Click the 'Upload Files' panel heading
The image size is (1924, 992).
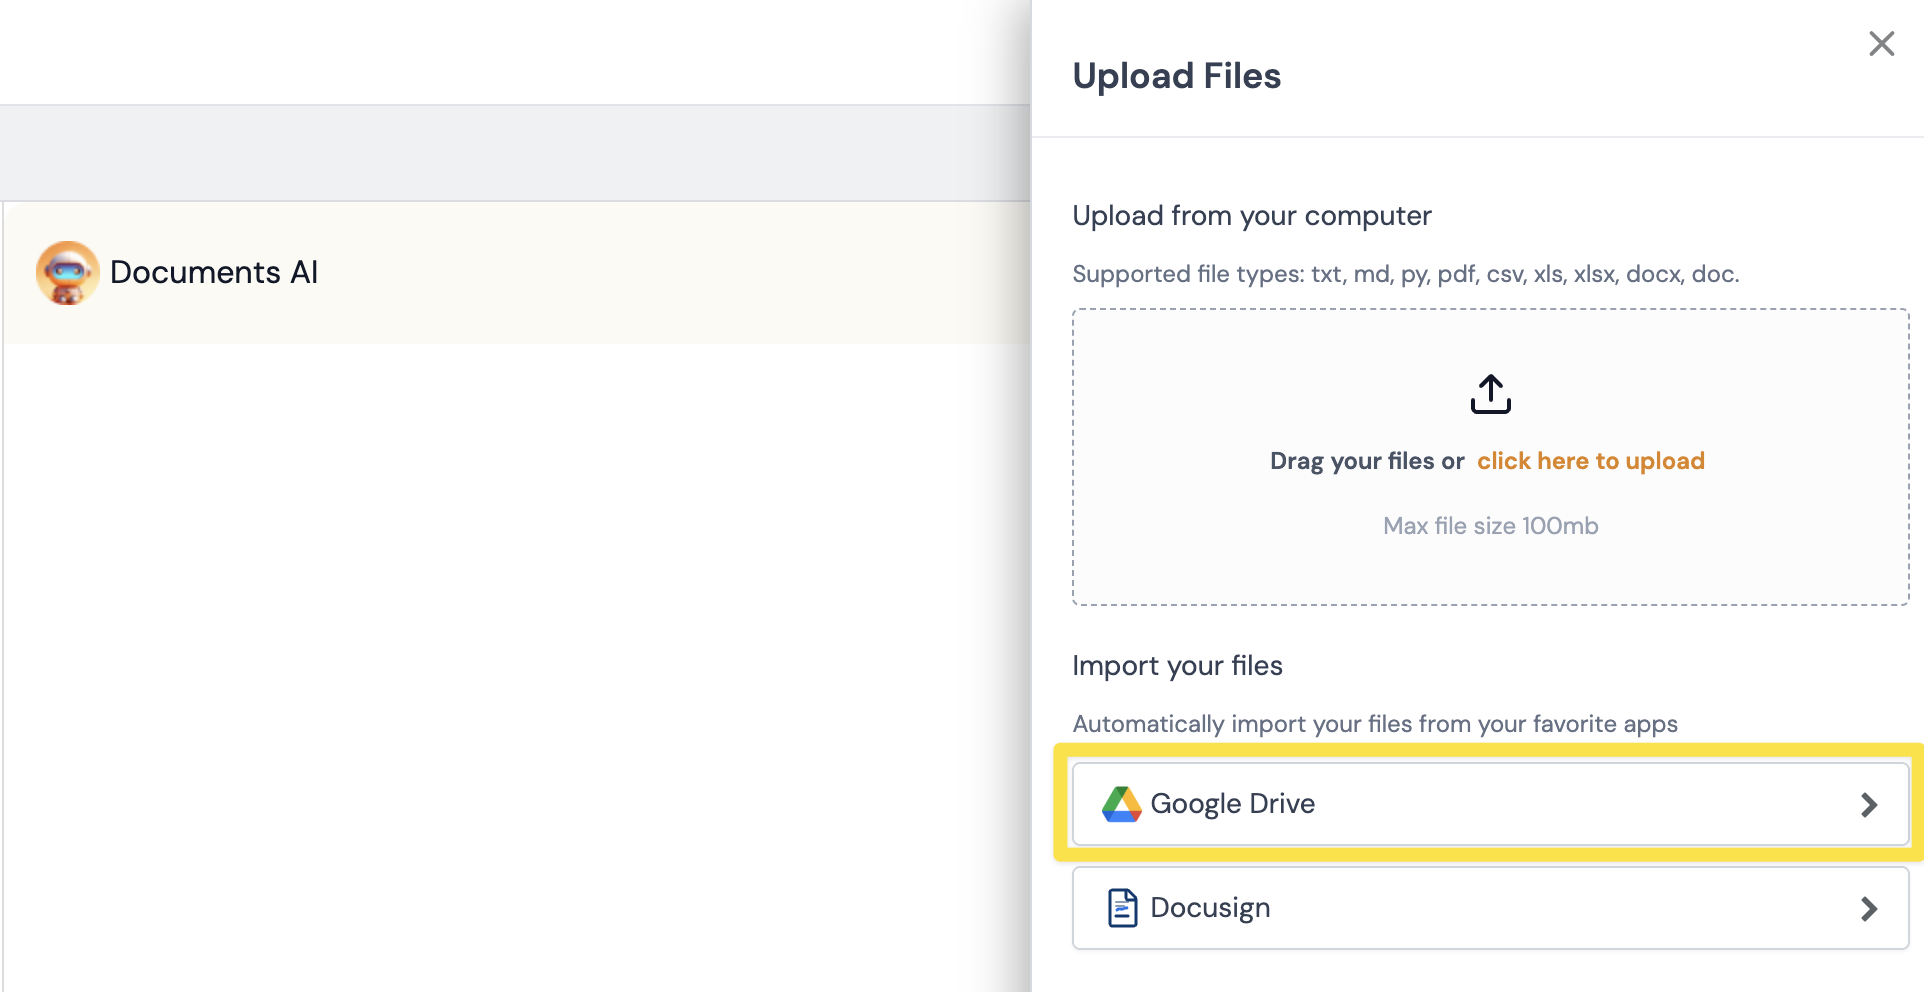[1176, 76]
